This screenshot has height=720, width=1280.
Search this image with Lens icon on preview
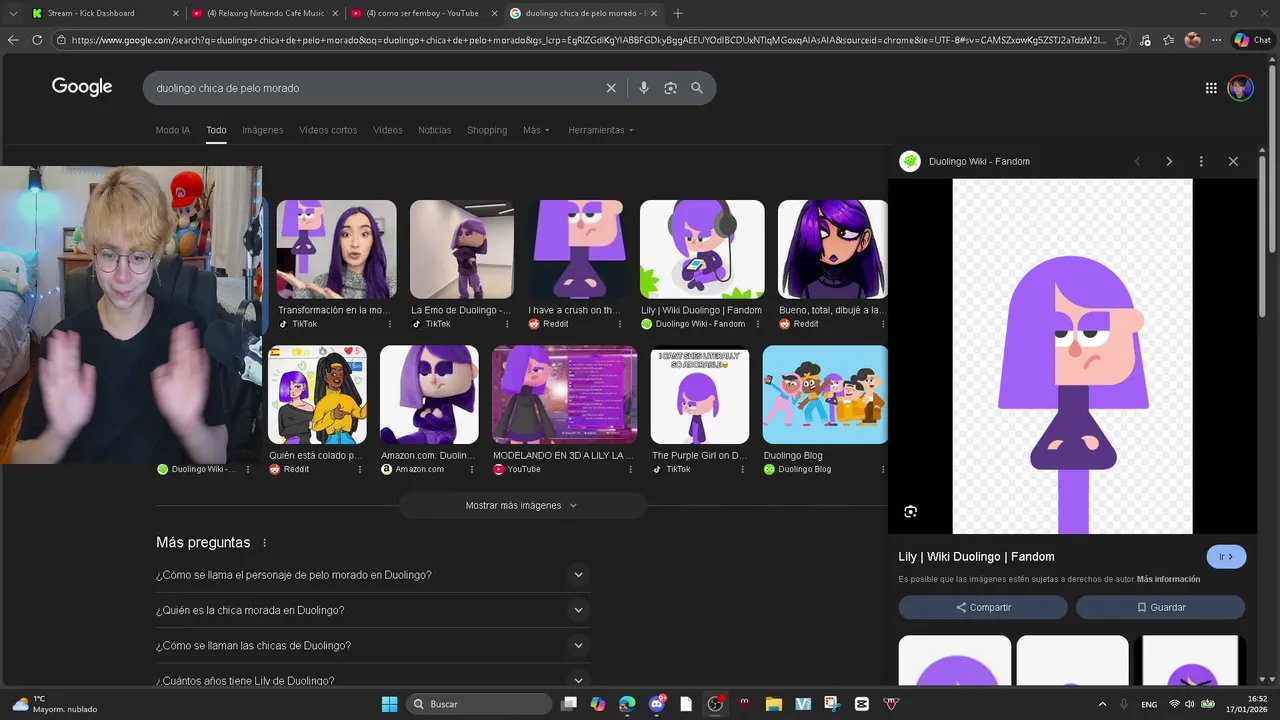point(910,511)
